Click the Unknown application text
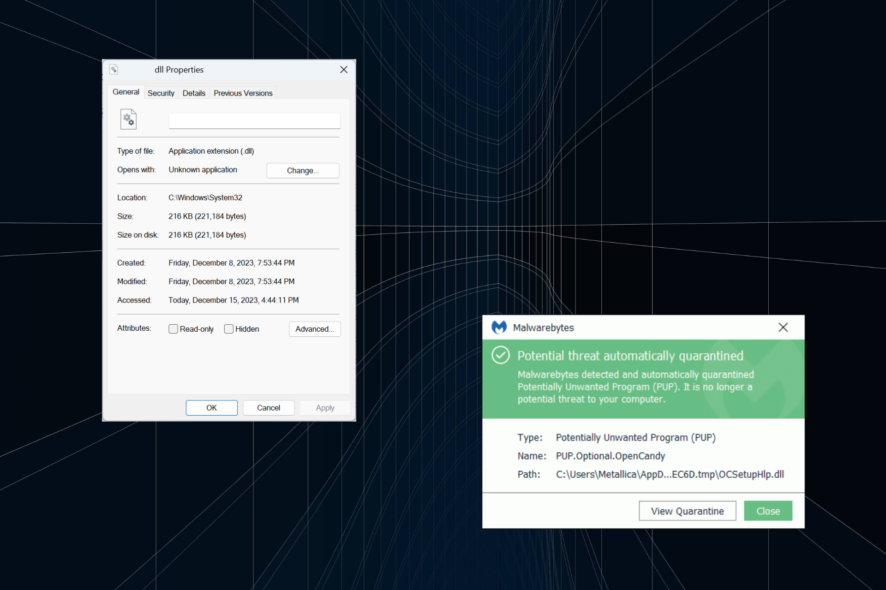 tap(203, 170)
